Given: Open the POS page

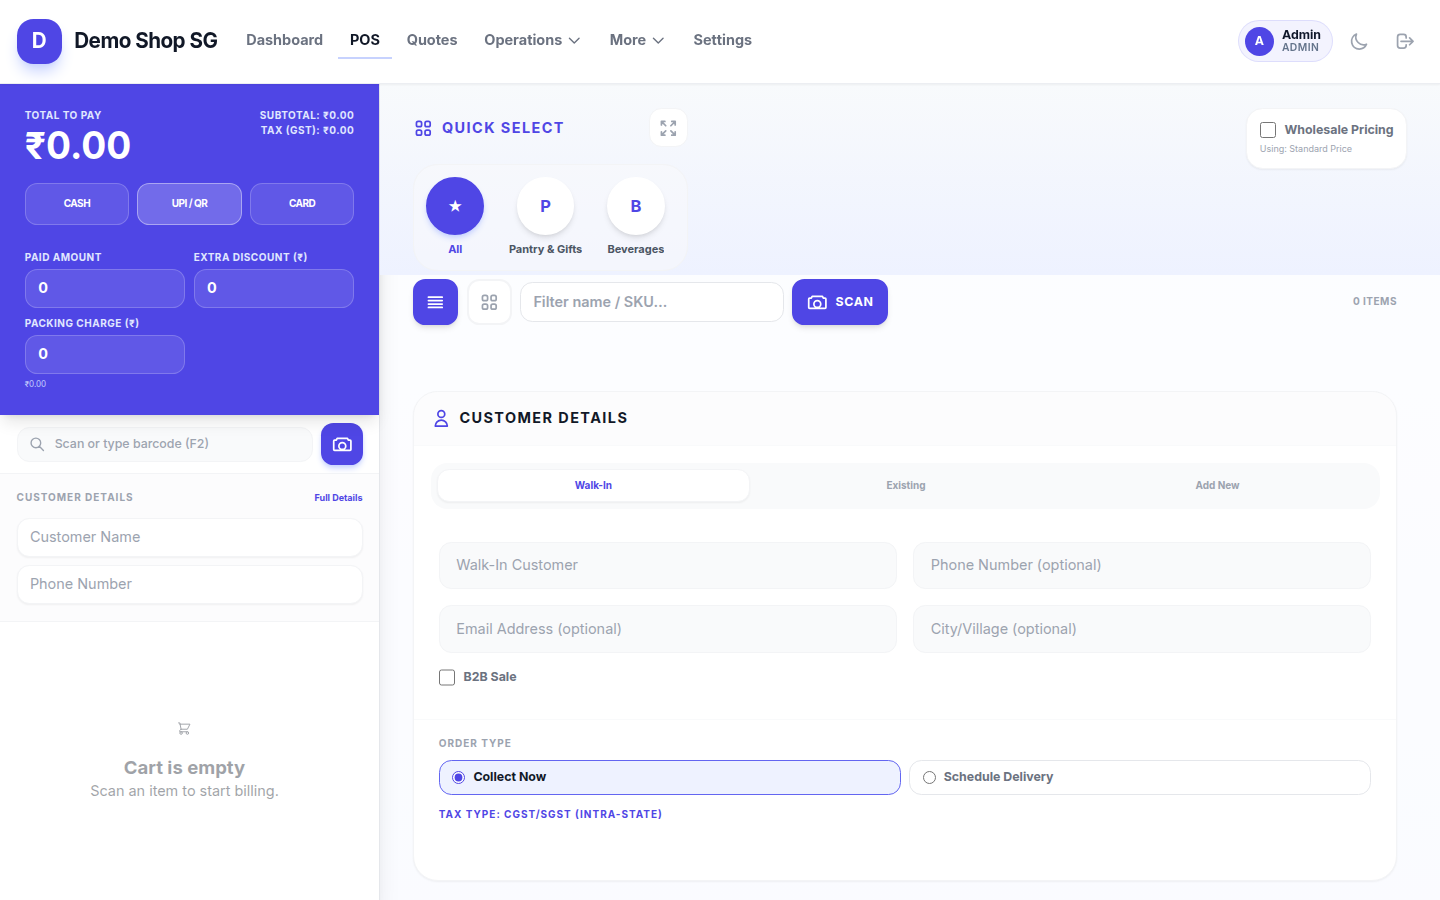Looking at the screenshot, I should coord(365,40).
